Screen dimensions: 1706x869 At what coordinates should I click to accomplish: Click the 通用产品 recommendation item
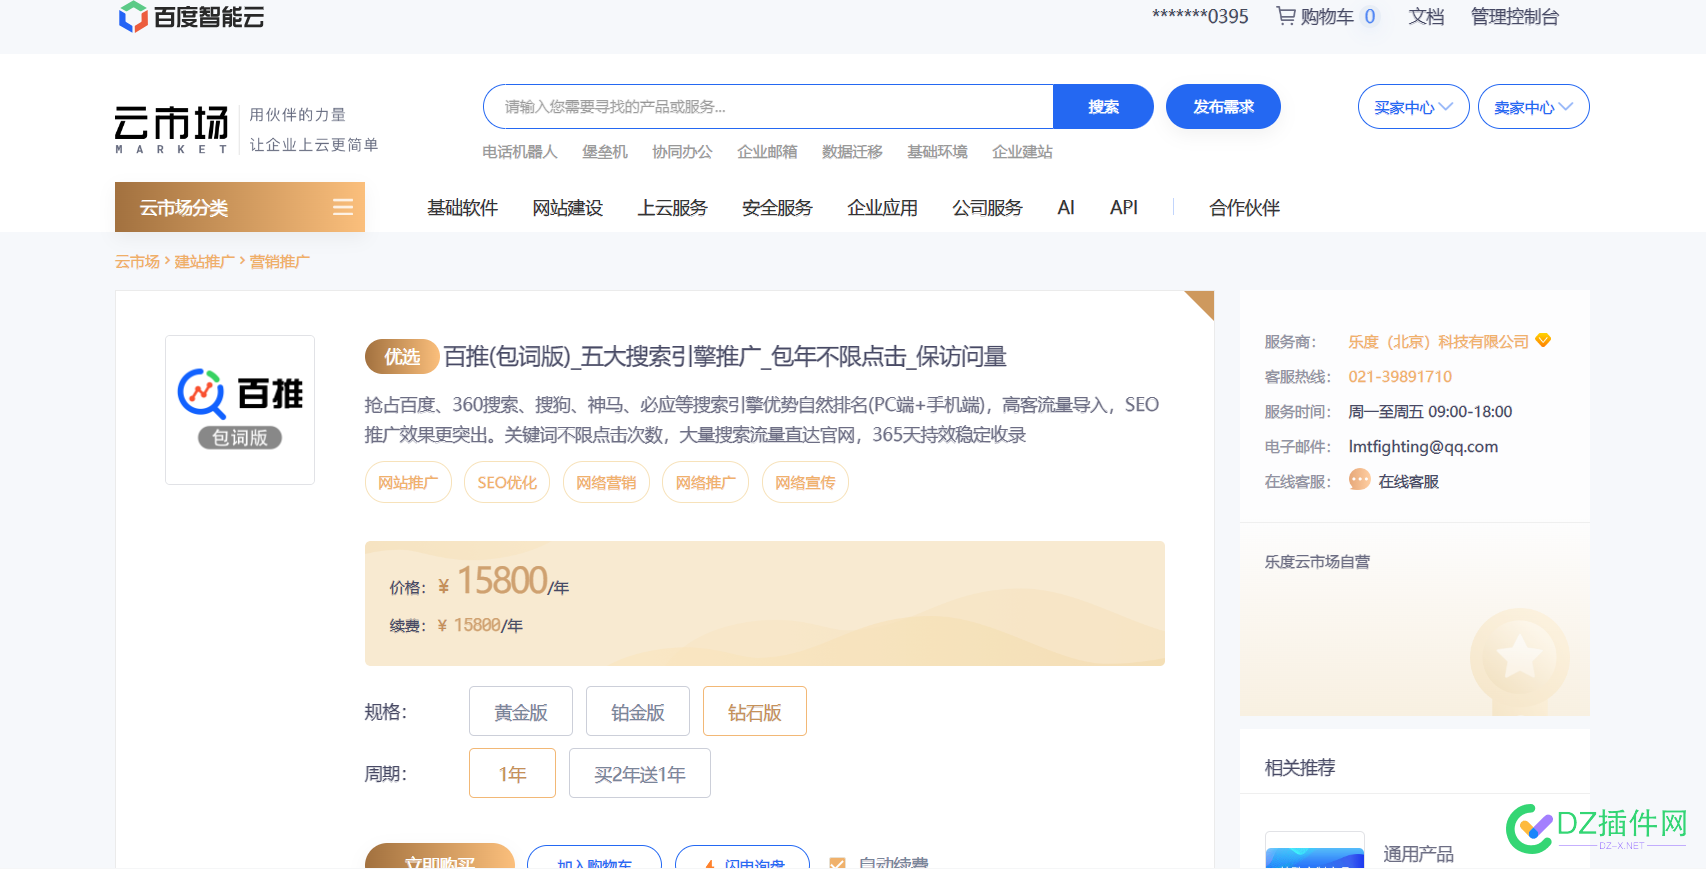[1418, 854]
